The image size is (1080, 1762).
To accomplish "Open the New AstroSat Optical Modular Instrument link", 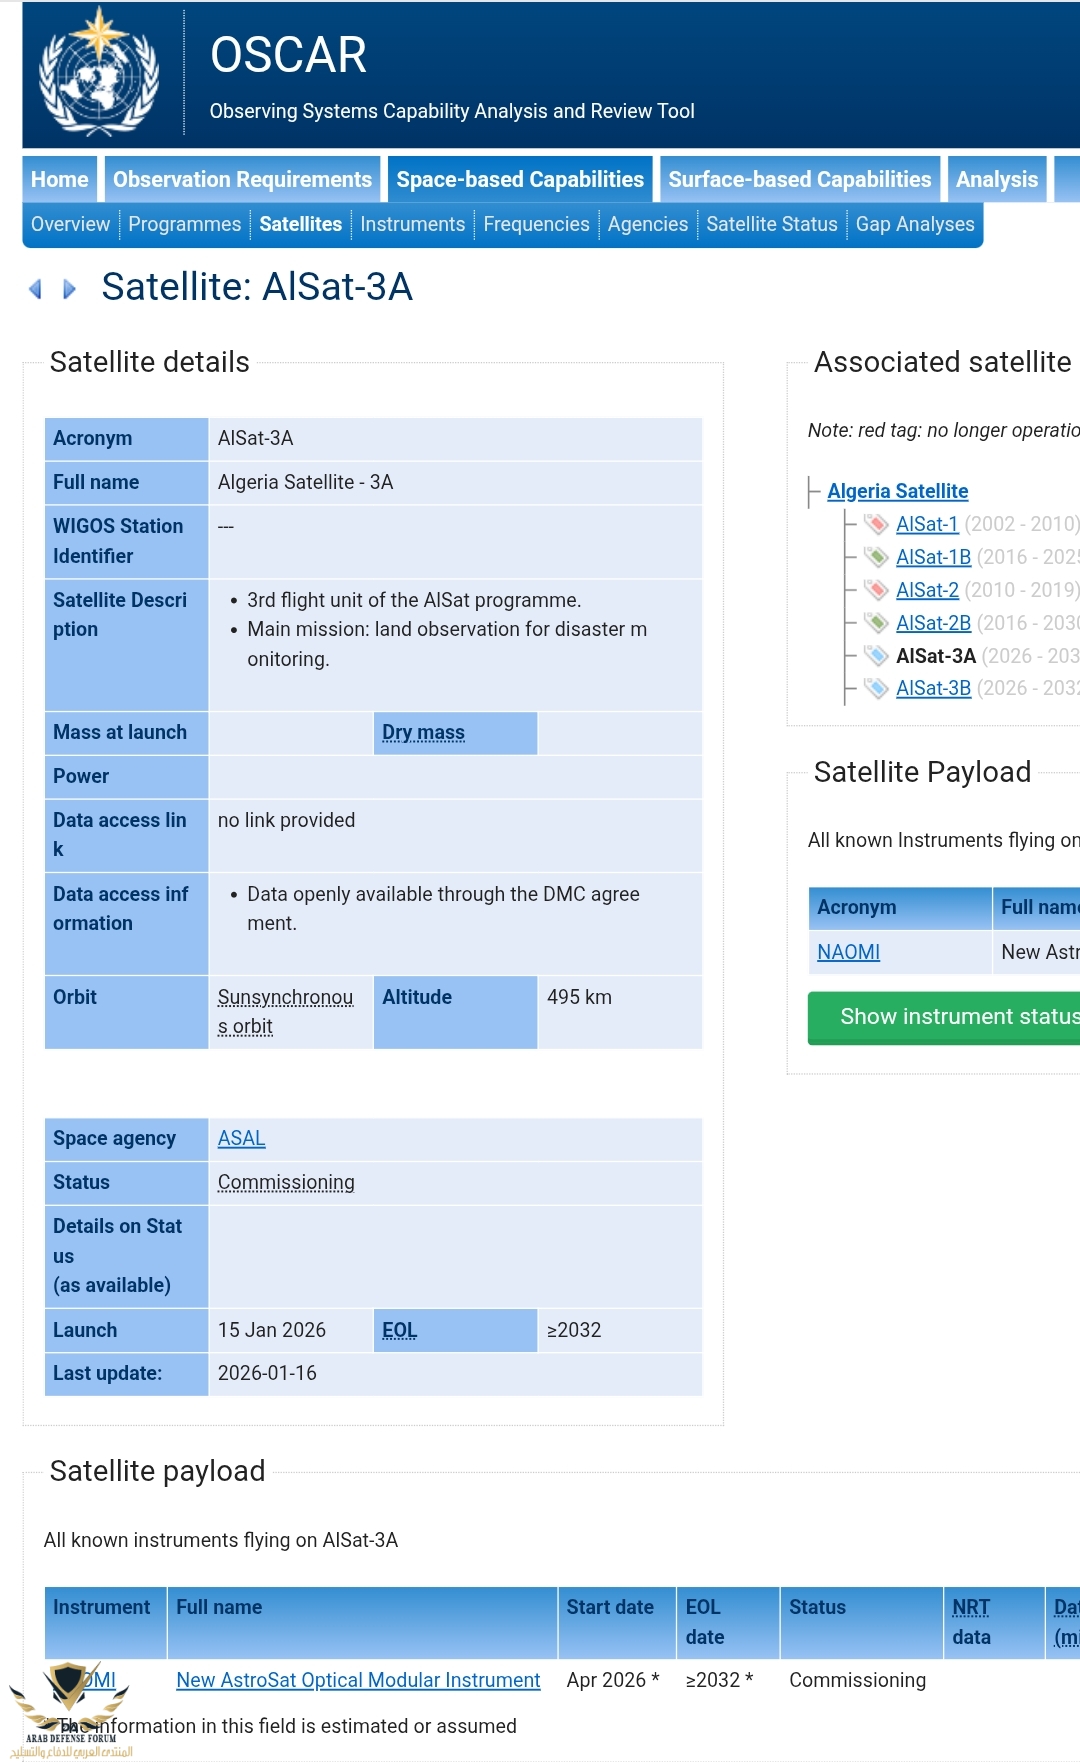I will [x=358, y=1680].
